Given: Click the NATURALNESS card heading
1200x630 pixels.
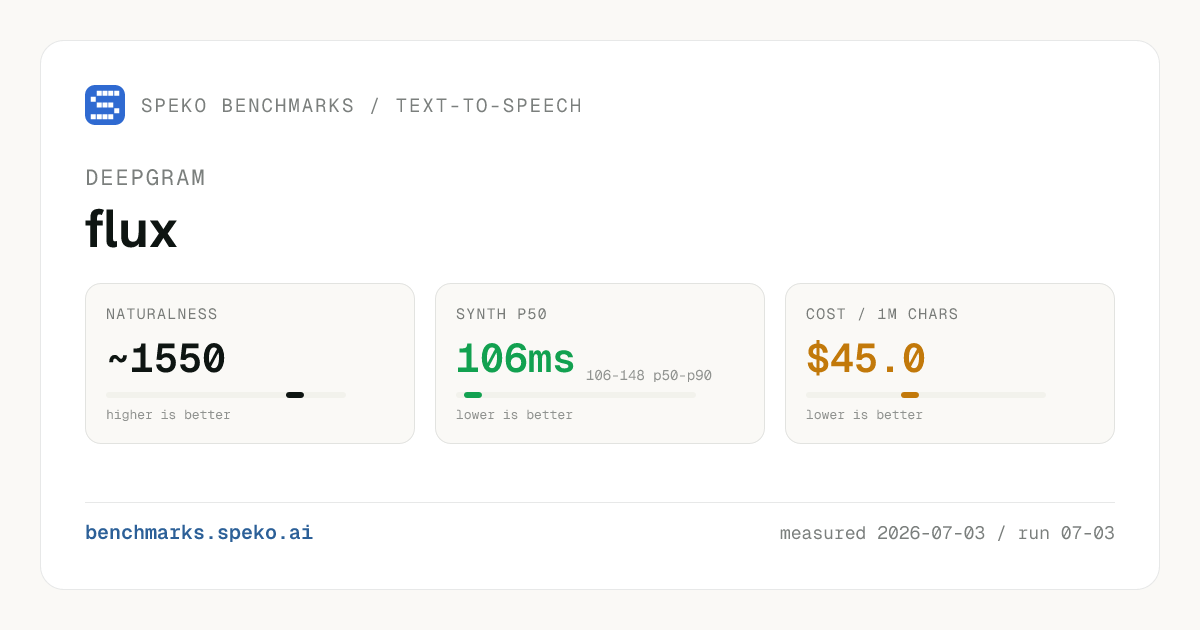Looking at the screenshot, I should coord(162,314).
